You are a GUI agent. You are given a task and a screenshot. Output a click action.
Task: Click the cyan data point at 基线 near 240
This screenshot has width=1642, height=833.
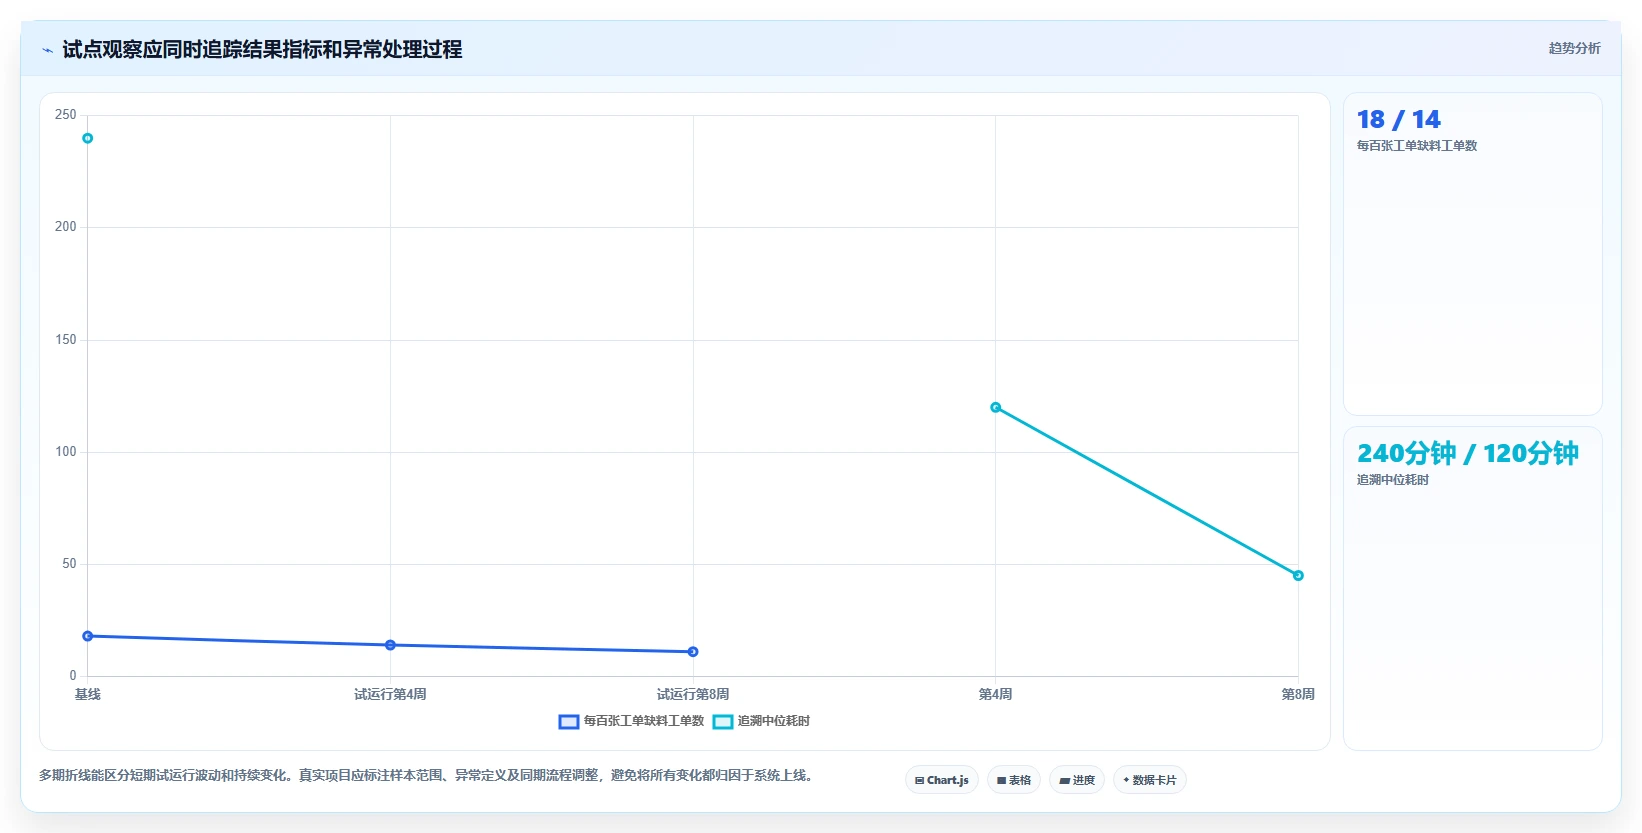pyautogui.click(x=88, y=138)
